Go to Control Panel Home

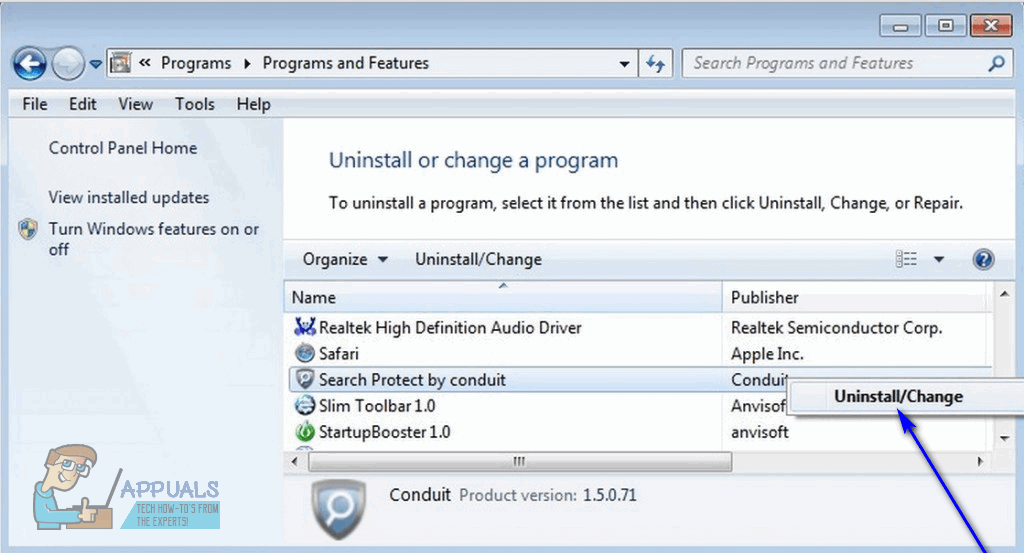(x=123, y=148)
